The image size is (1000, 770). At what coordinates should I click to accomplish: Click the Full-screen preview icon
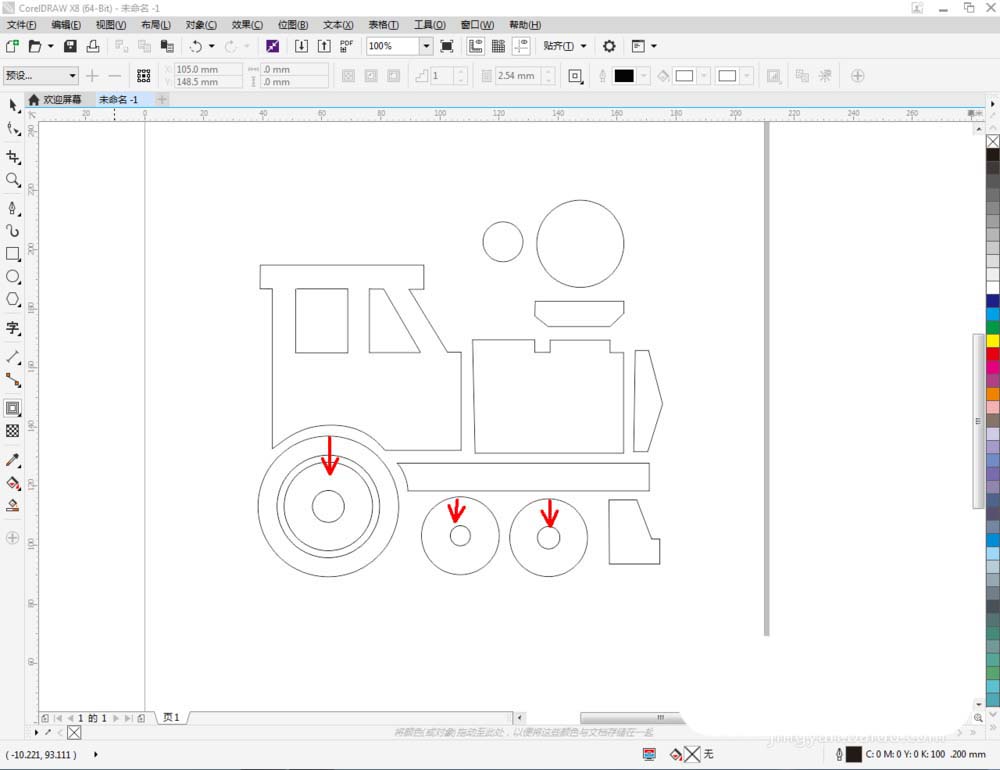pyautogui.click(x=447, y=46)
